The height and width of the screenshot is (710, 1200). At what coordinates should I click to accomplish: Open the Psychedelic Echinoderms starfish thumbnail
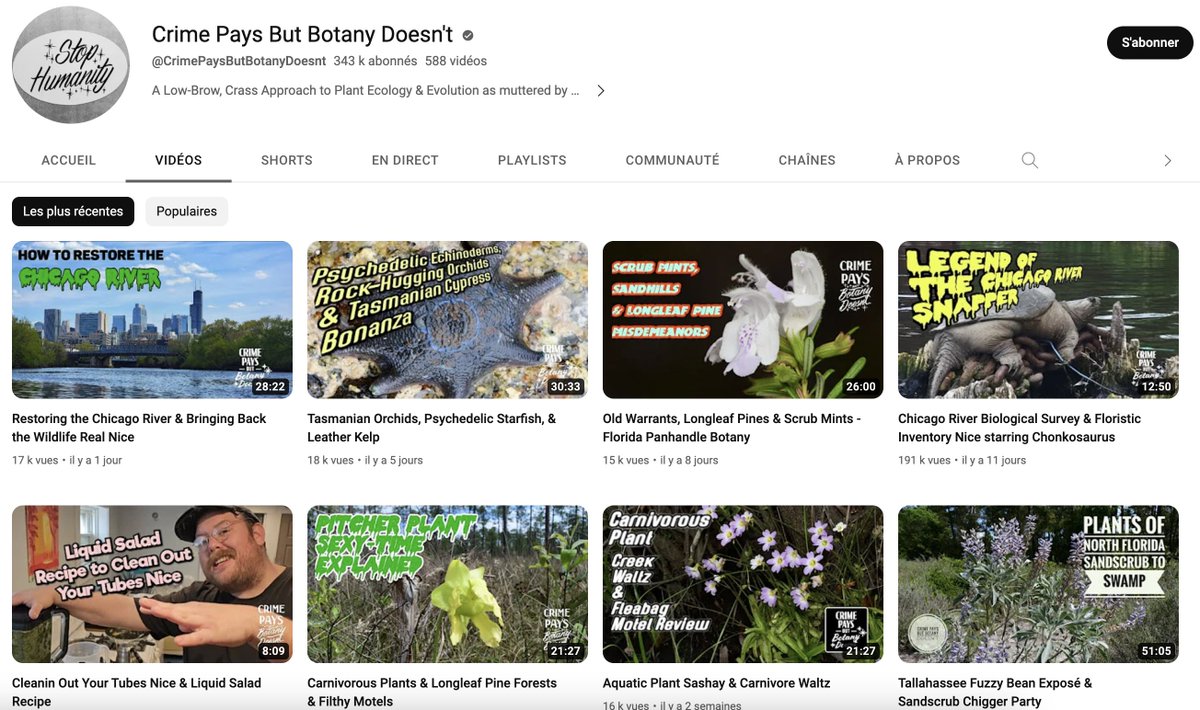click(448, 320)
